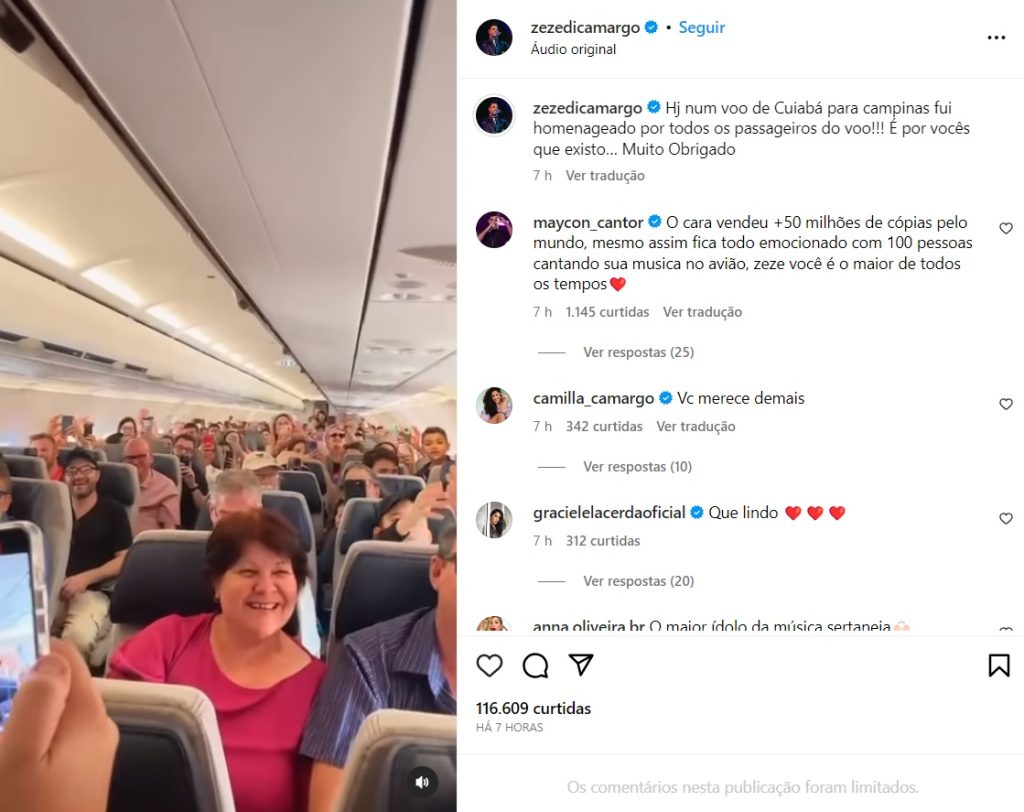The height and width of the screenshot is (812, 1024).
Task: Save post with the bookmark icon
Action: (999, 665)
